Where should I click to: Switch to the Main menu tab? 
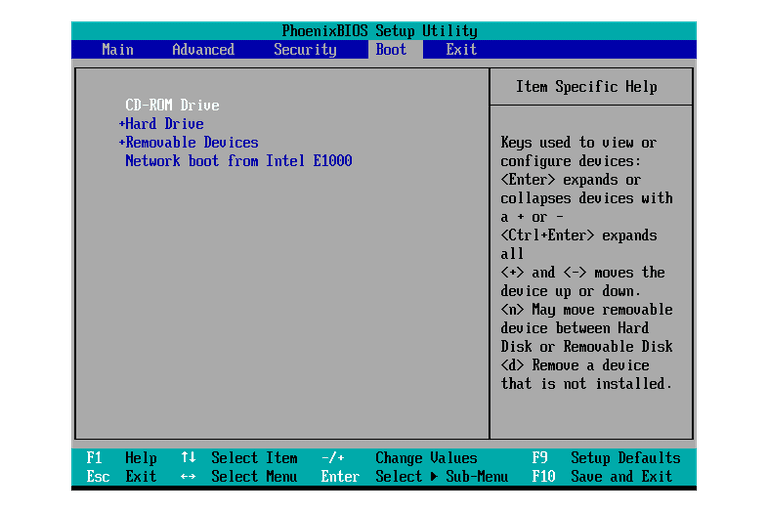point(118,49)
